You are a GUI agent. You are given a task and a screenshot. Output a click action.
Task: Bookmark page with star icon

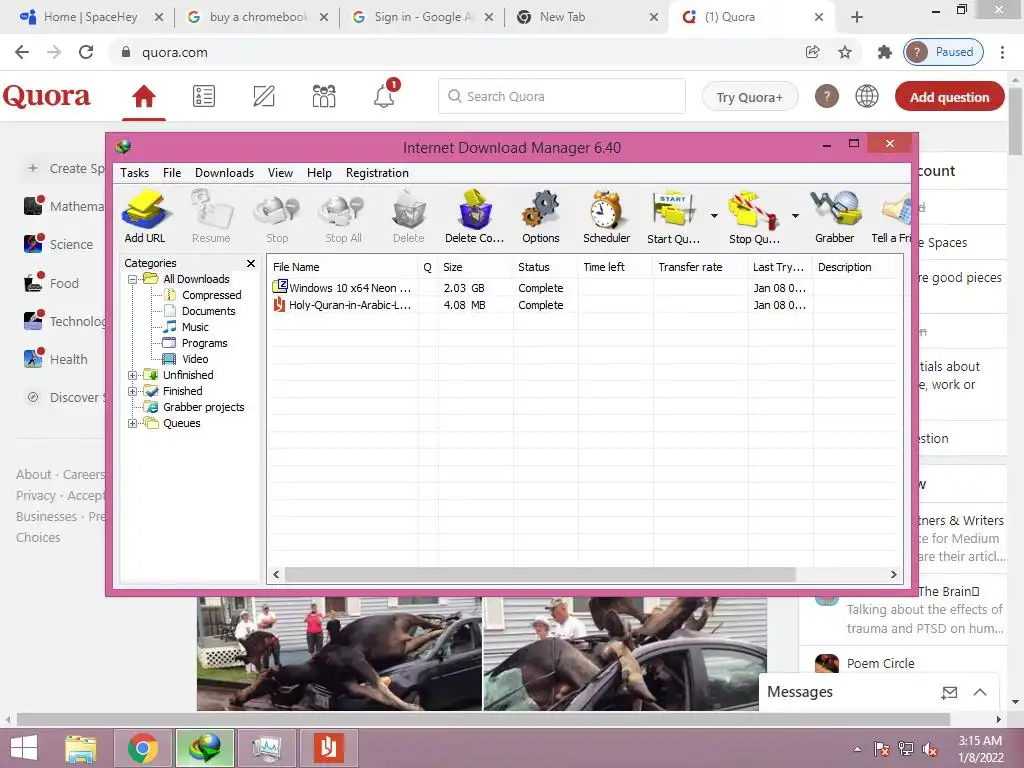(x=845, y=52)
